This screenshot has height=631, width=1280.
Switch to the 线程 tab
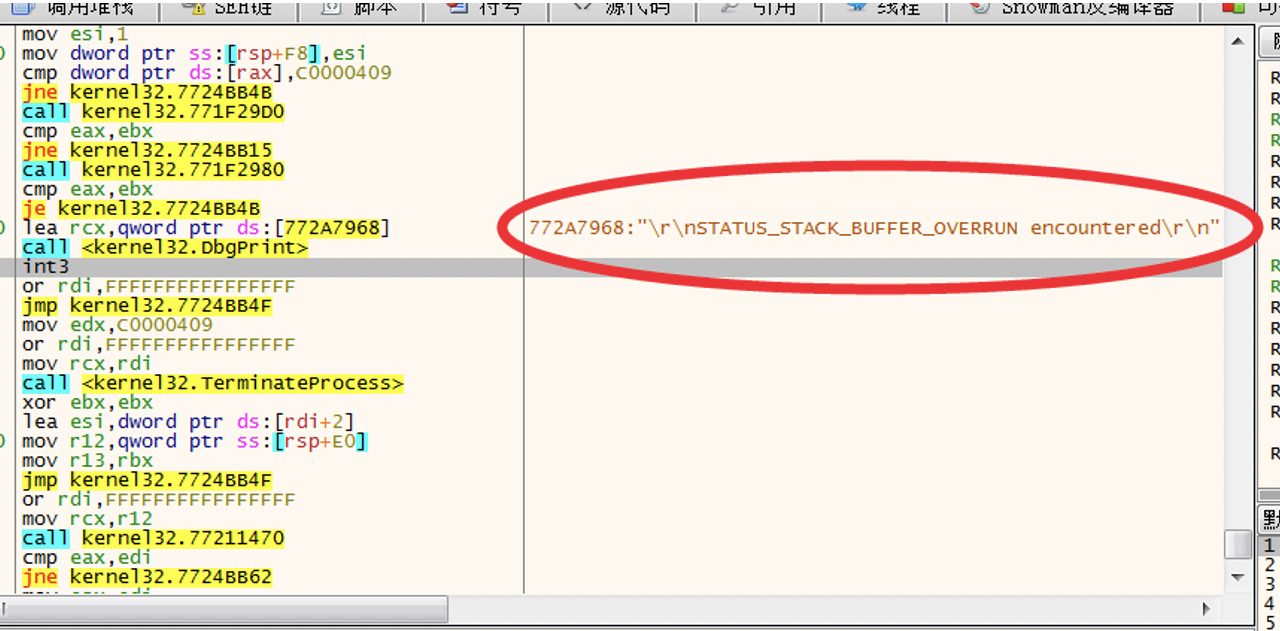click(x=885, y=10)
